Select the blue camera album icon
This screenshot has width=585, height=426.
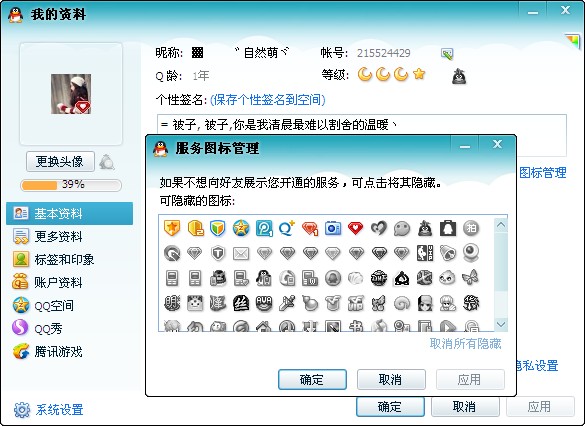tap(333, 228)
